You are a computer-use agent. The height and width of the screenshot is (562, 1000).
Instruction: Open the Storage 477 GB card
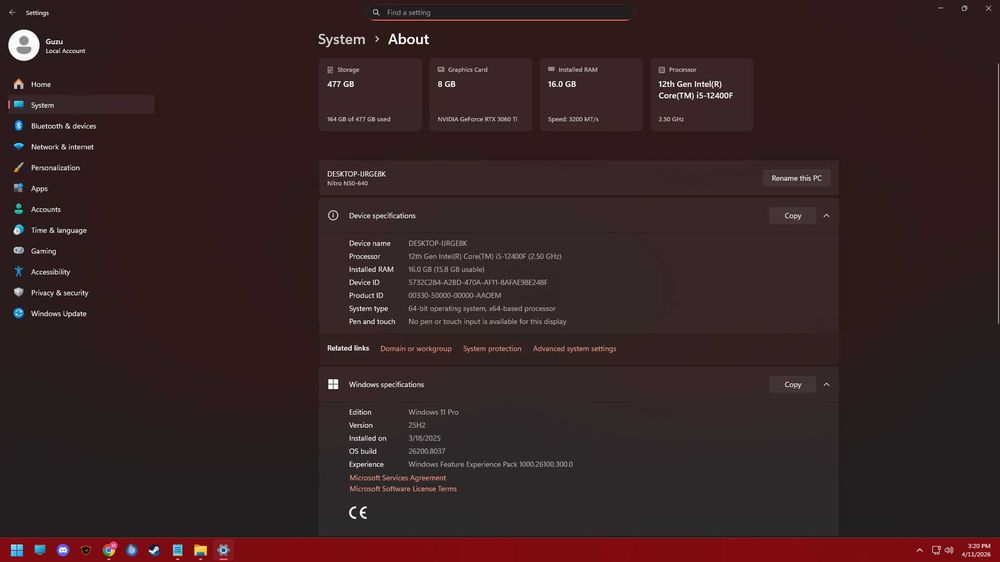pos(370,94)
